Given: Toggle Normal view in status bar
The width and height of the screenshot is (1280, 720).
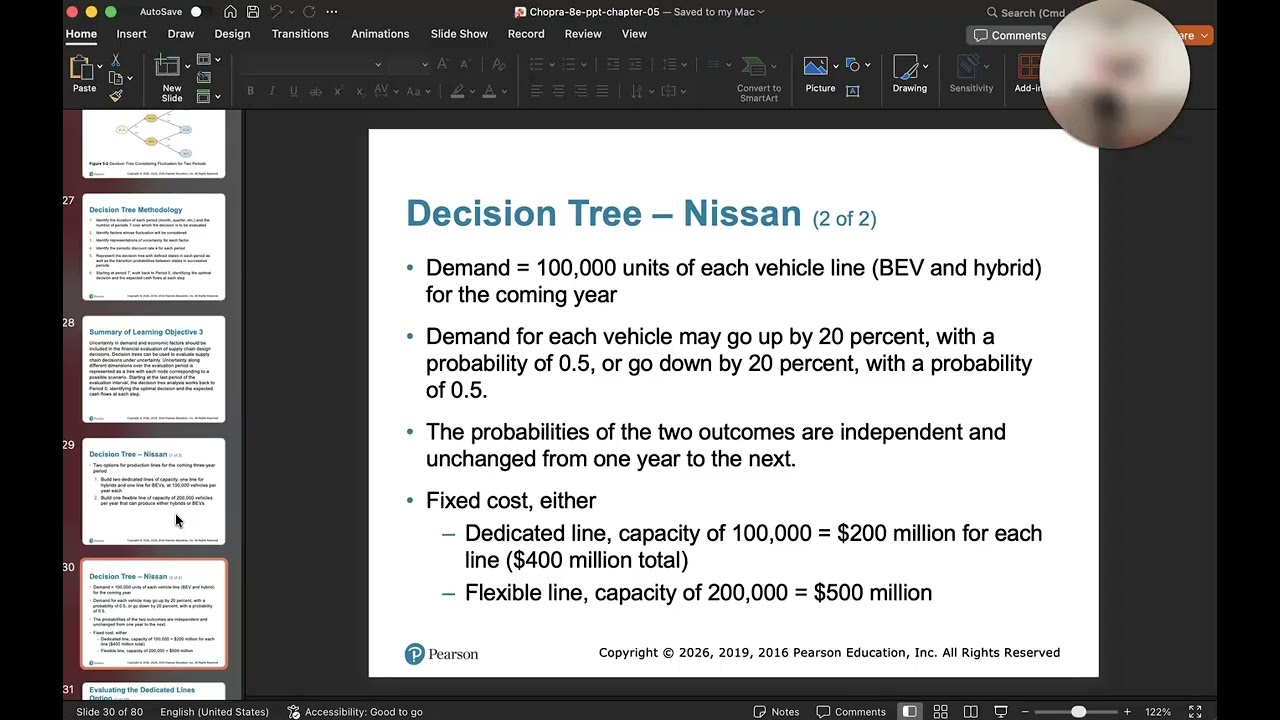Looking at the screenshot, I should 909,712.
